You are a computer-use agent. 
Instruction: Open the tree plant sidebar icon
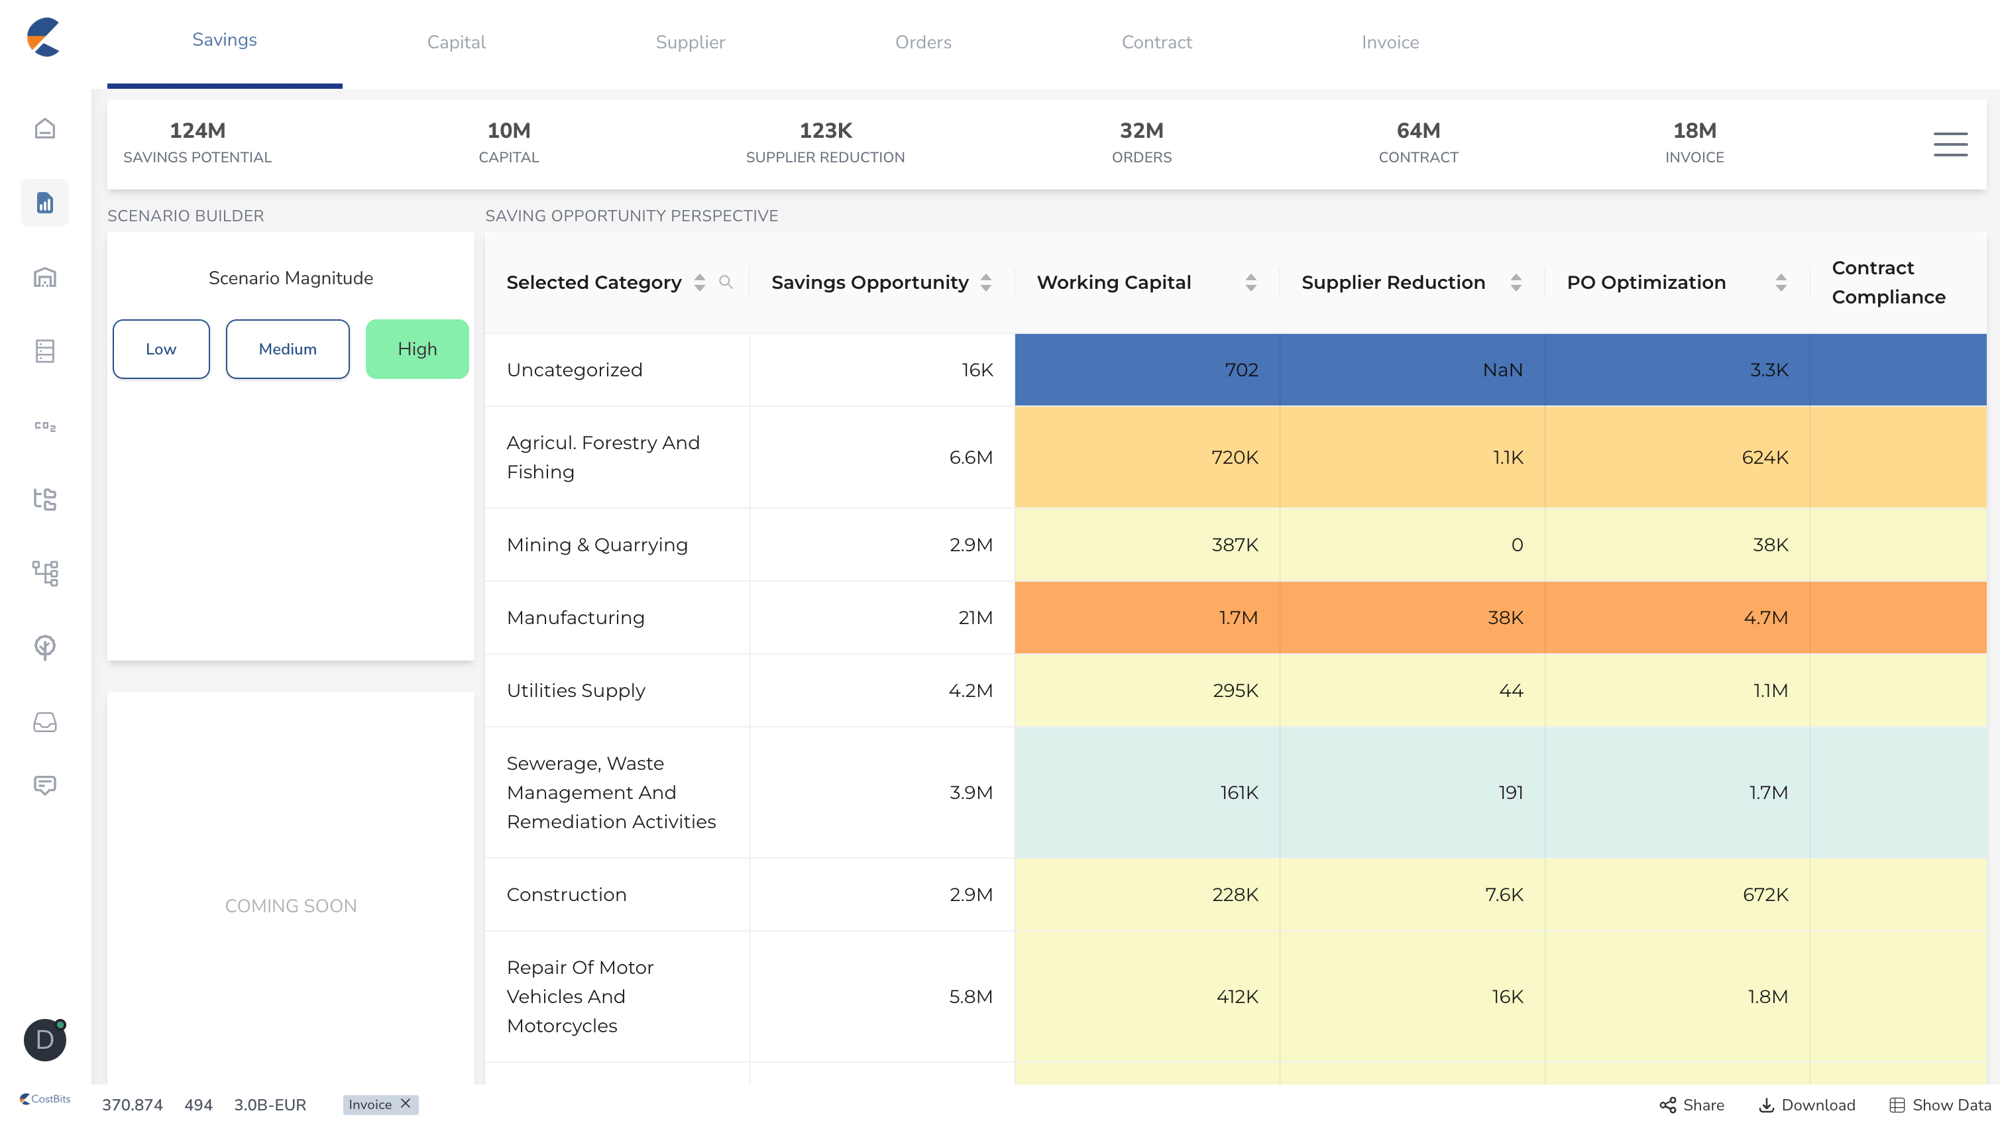pos(45,647)
